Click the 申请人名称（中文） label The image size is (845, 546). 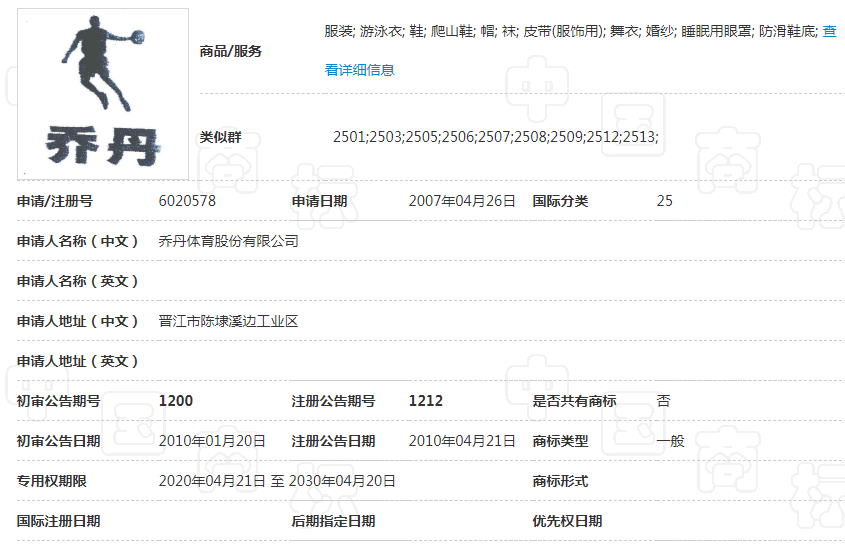click(78, 241)
